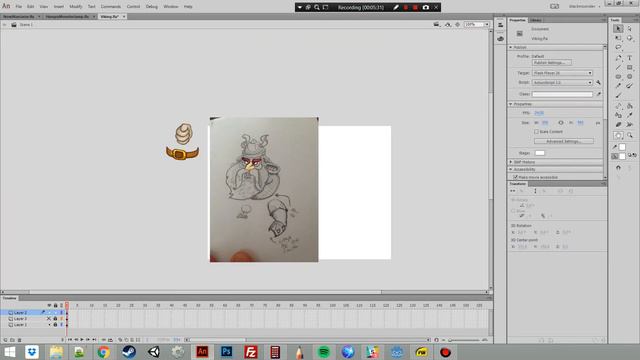Image resolution: width=640 pixels, height=360 pixels.
Task: Click the magnifier icon in recording toolbar
Action: (317, 7)
